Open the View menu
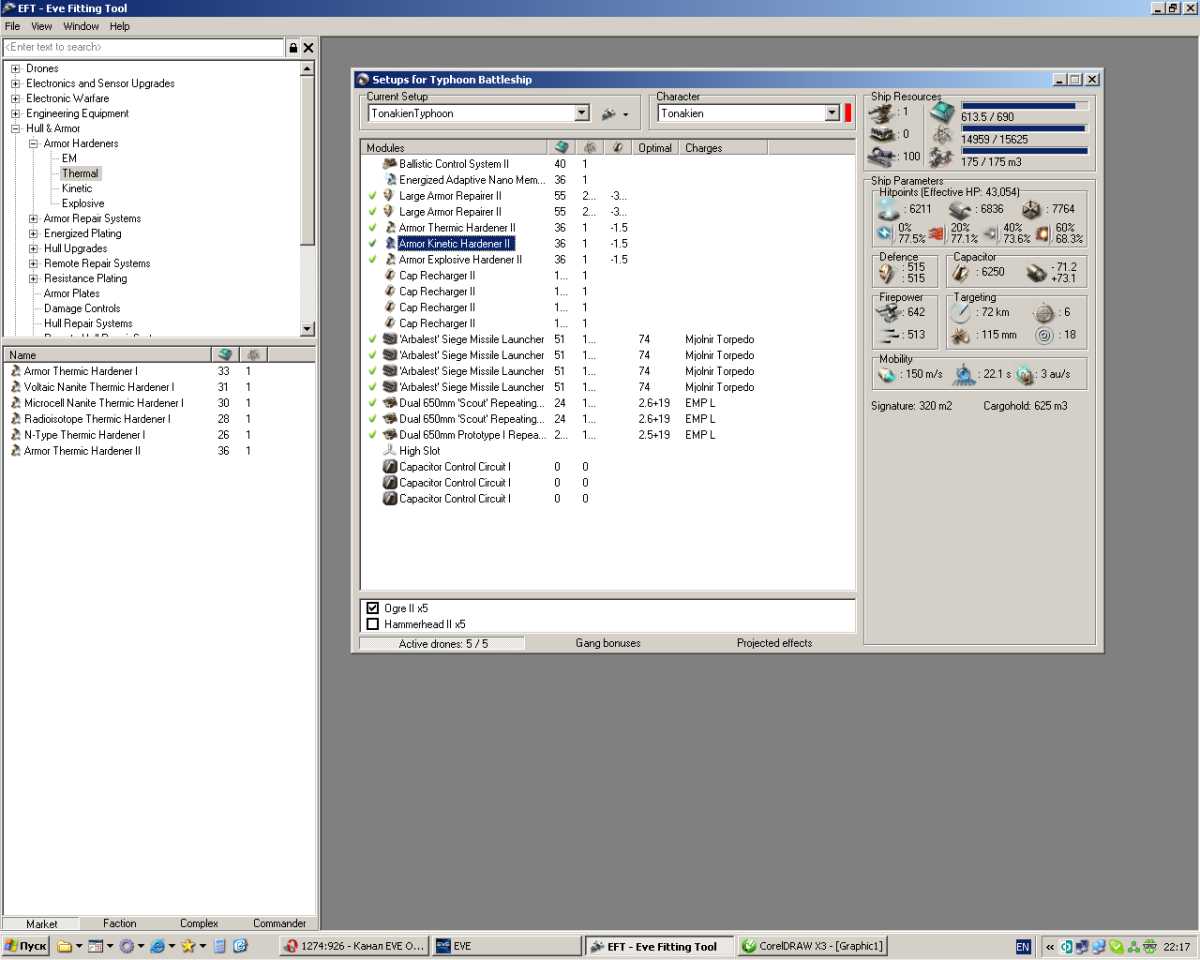 click(x=42, y=26)
